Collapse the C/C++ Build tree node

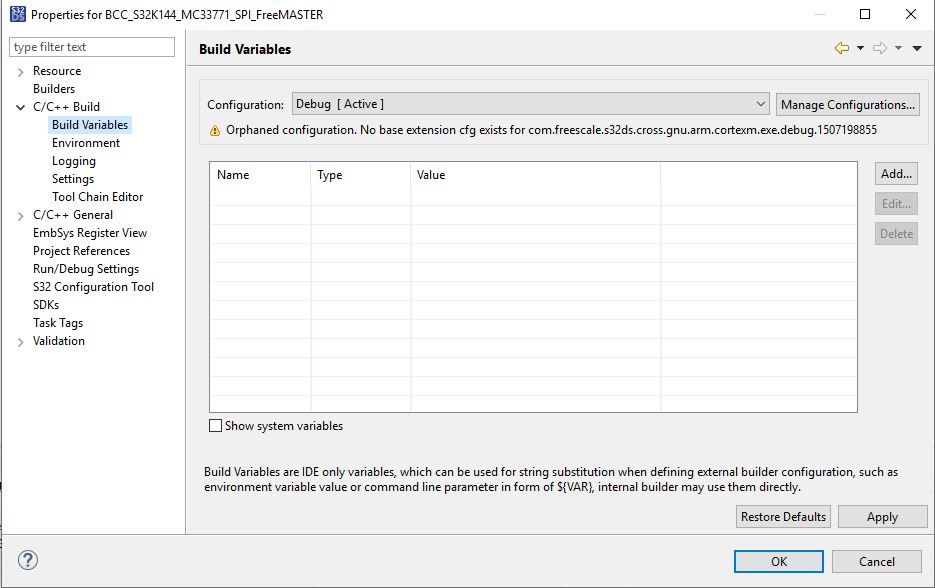21,107
